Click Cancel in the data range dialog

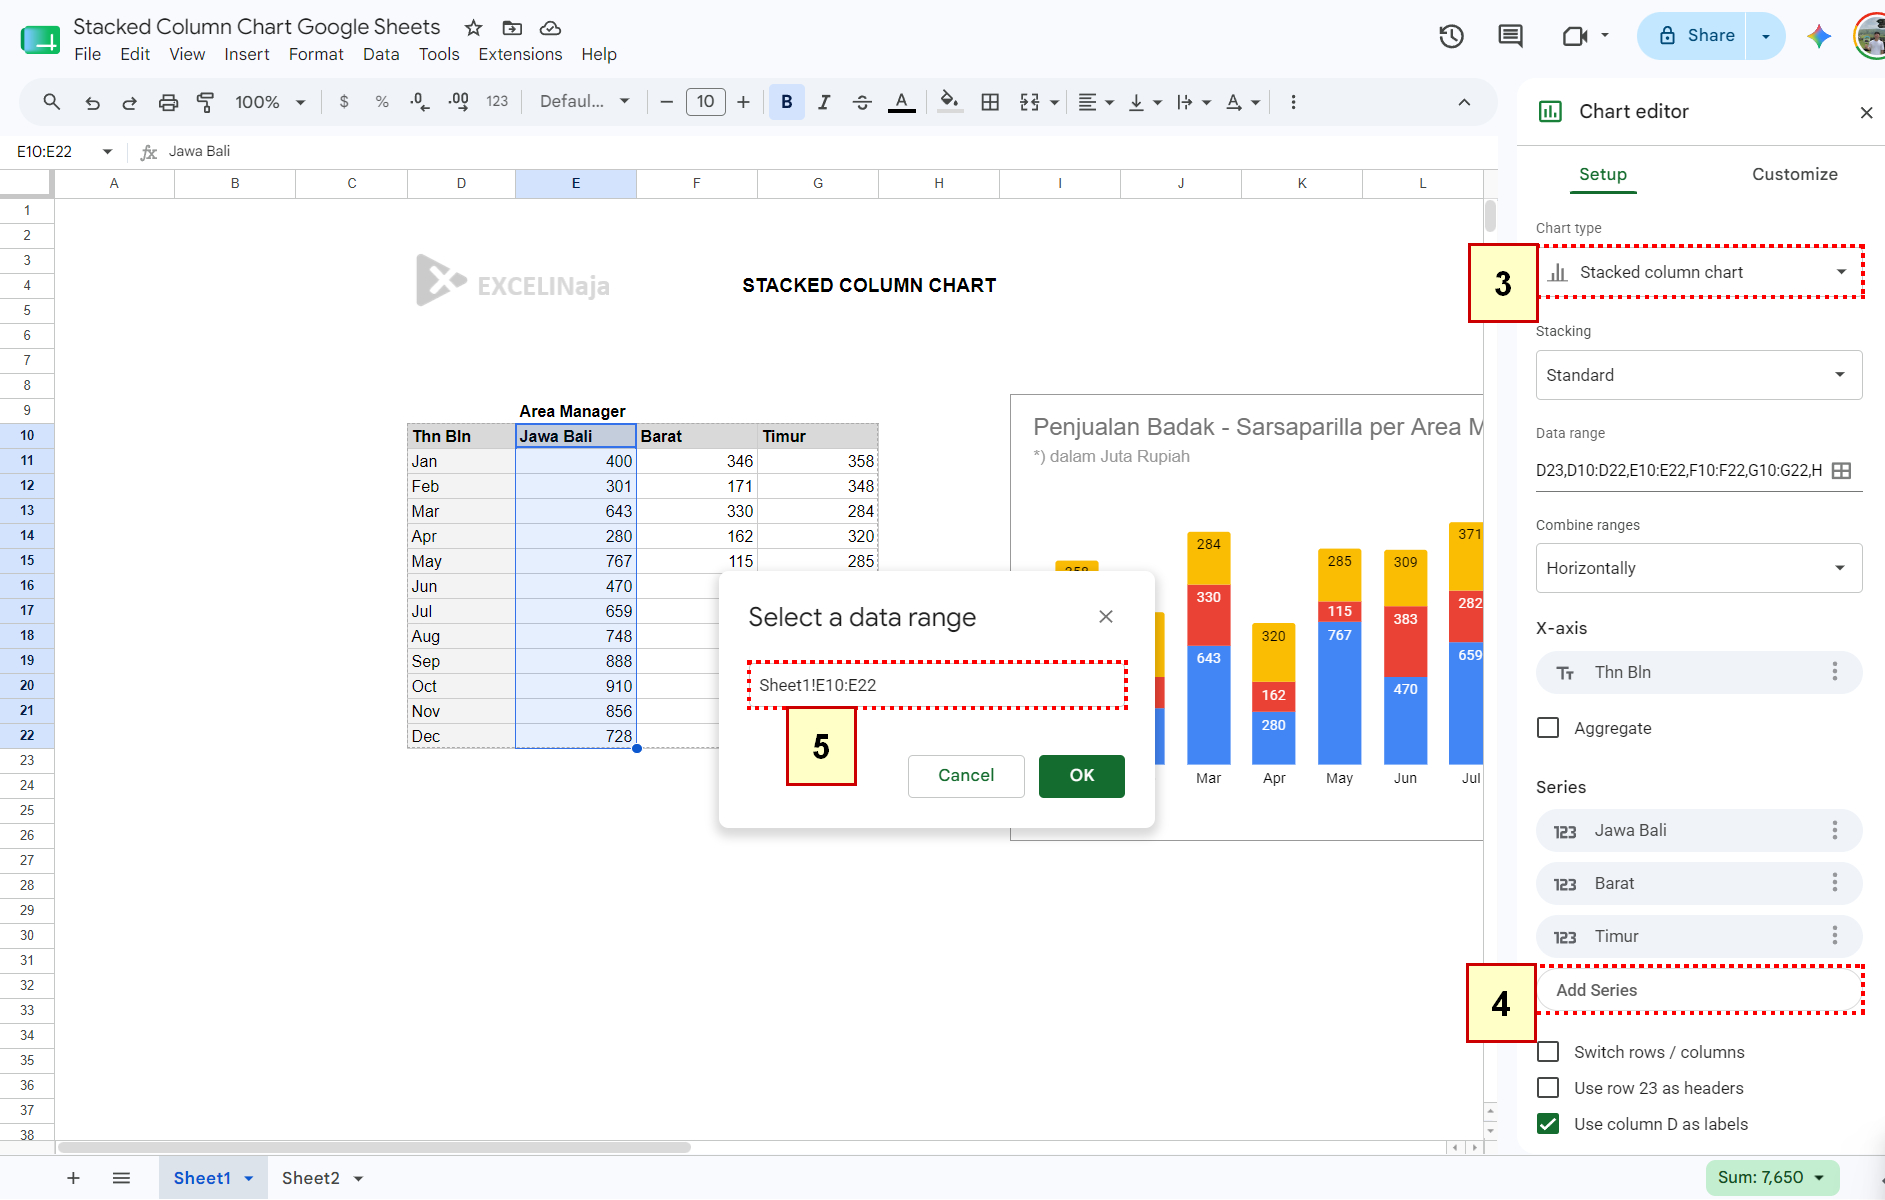(x=966, y=776)
